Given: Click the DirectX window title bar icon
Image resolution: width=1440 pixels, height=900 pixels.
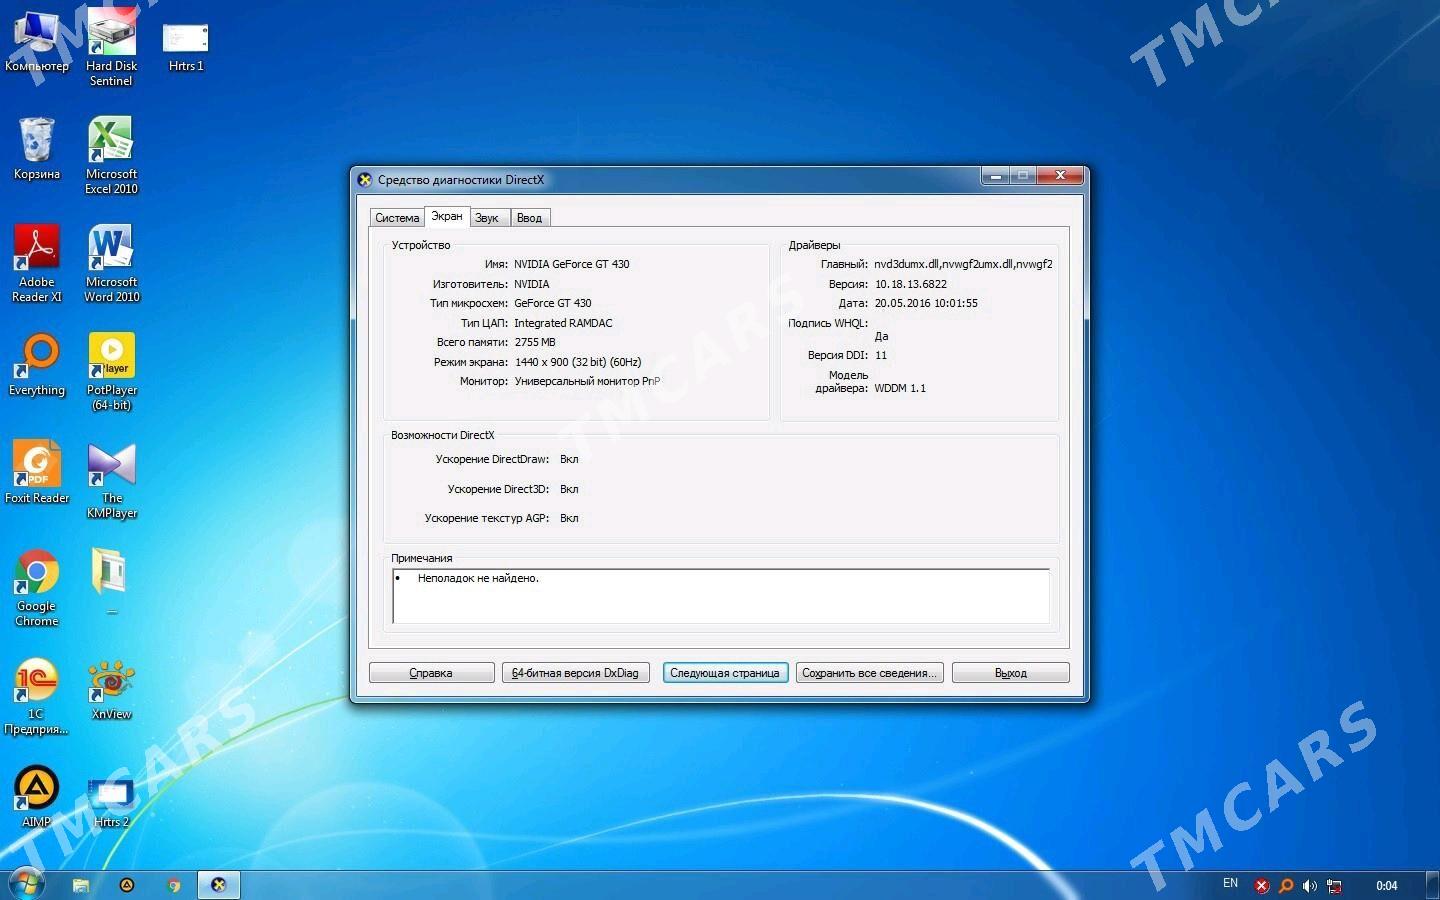Looking at the screenshot, I should [365, 180].
